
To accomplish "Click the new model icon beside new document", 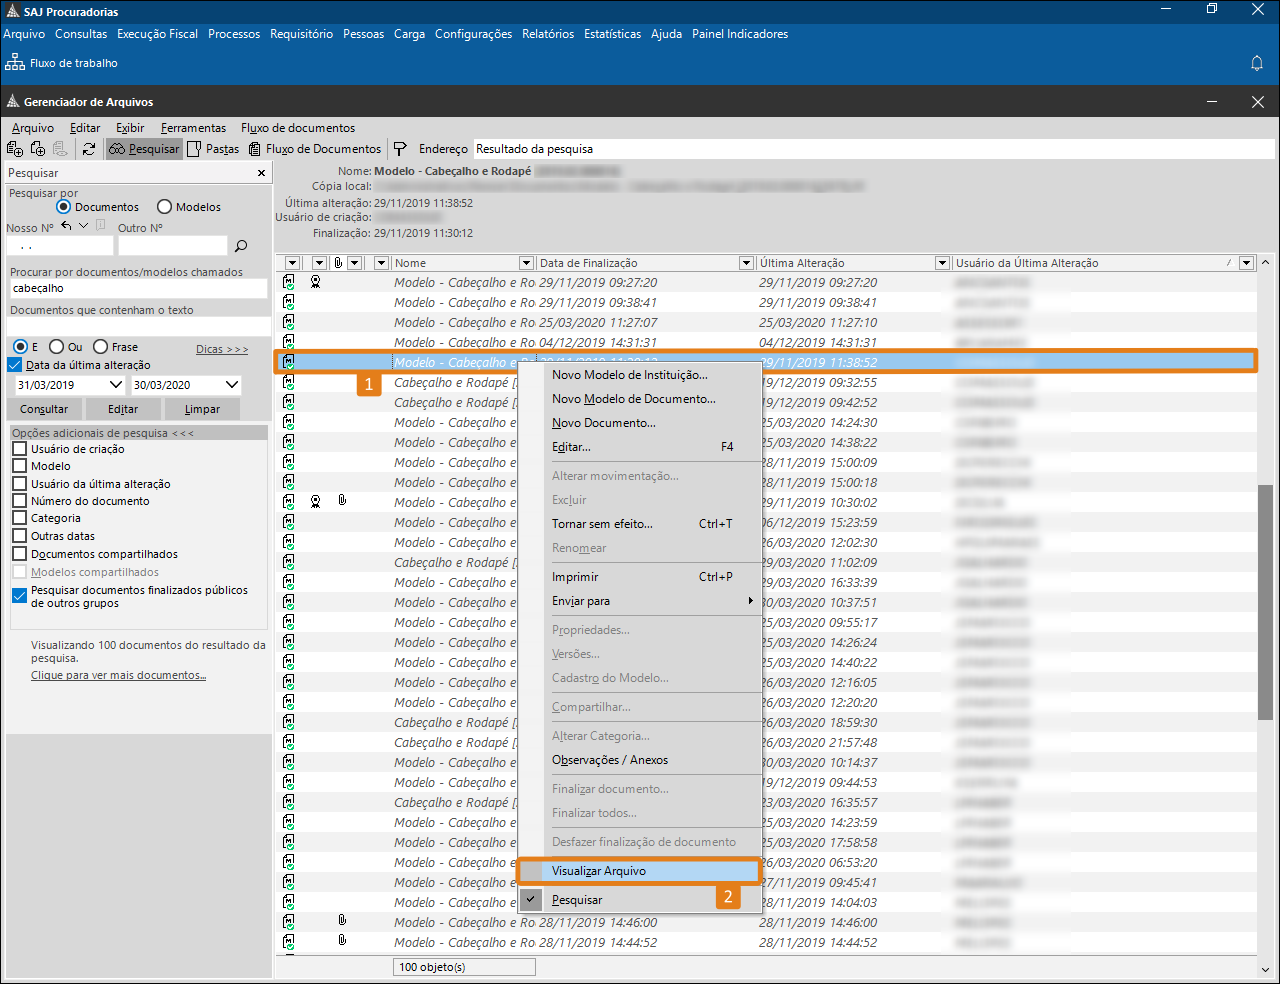I will [38, 149].
